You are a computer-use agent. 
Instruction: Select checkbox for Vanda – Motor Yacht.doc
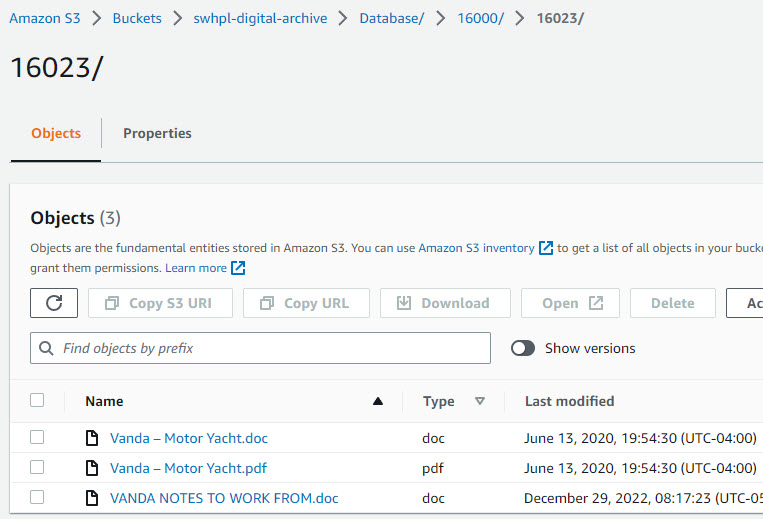[37, 437]
